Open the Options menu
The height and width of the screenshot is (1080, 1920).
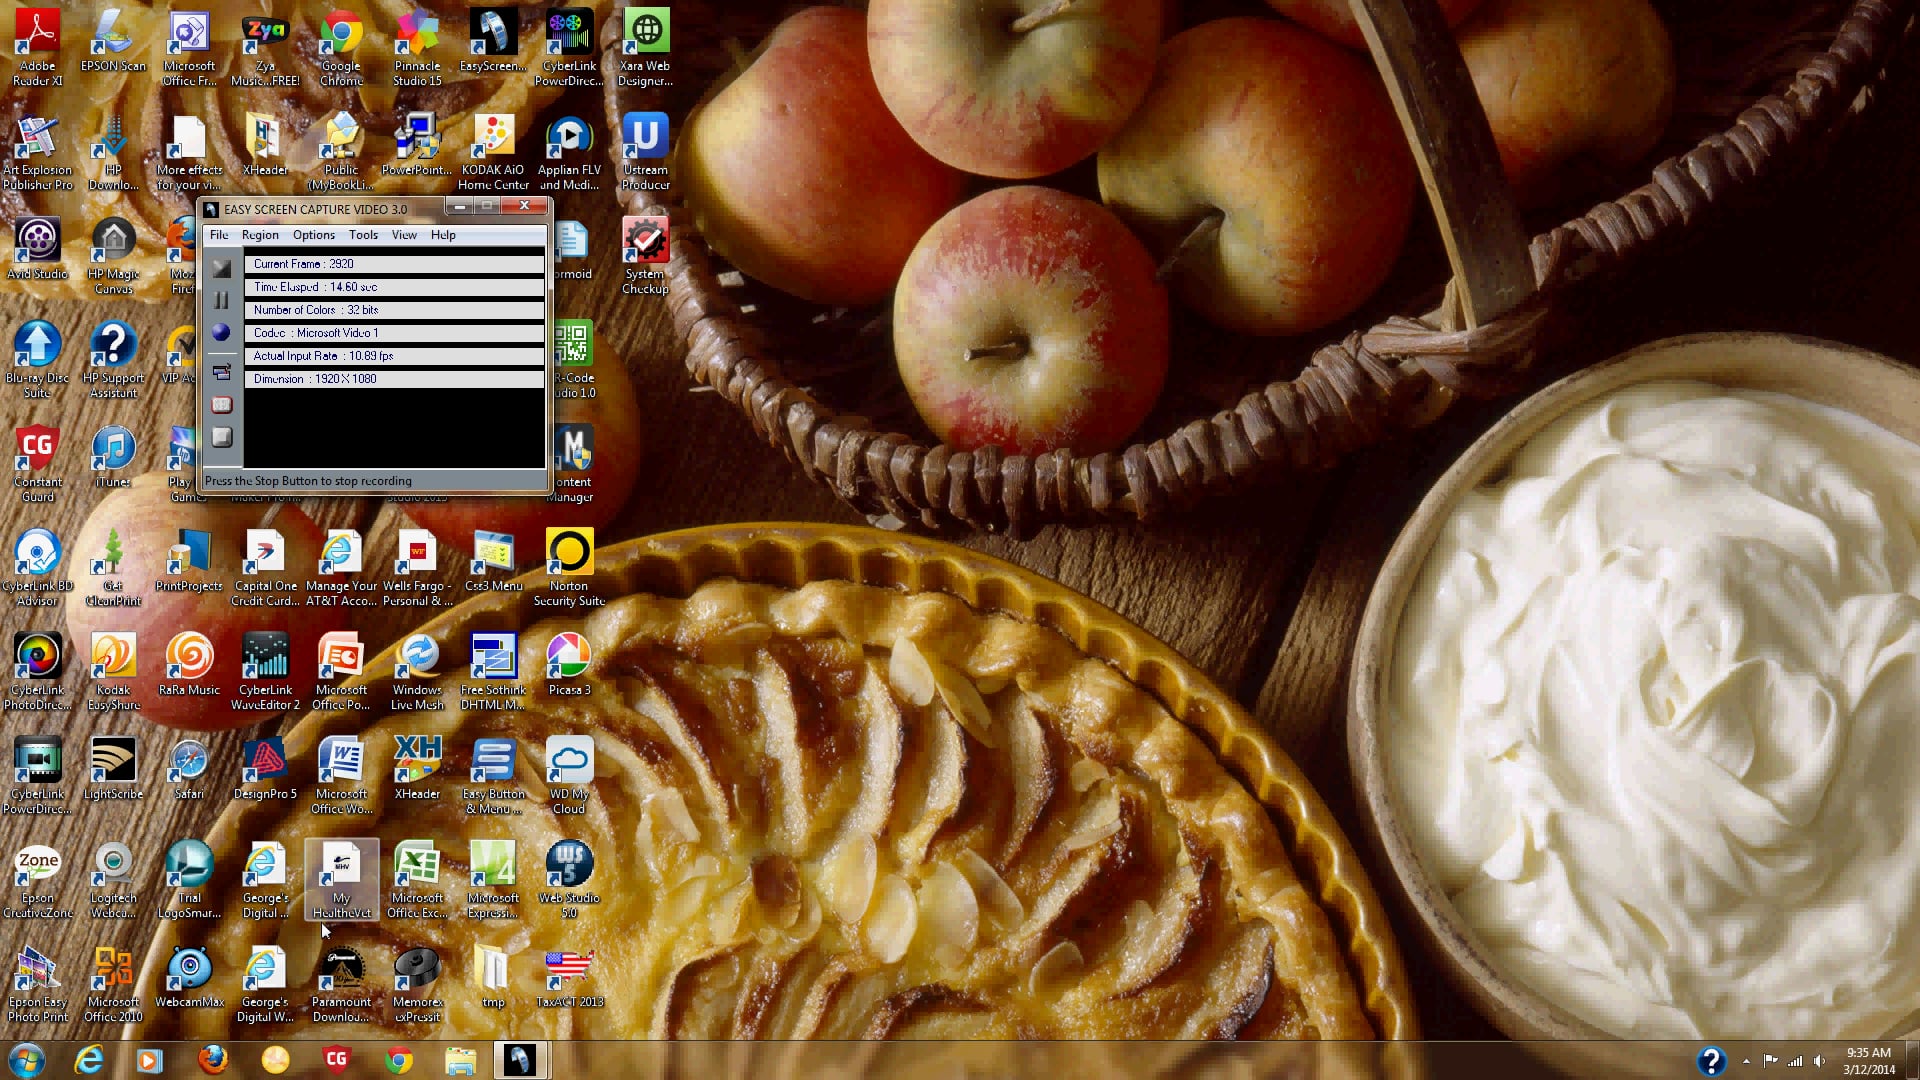314,235
